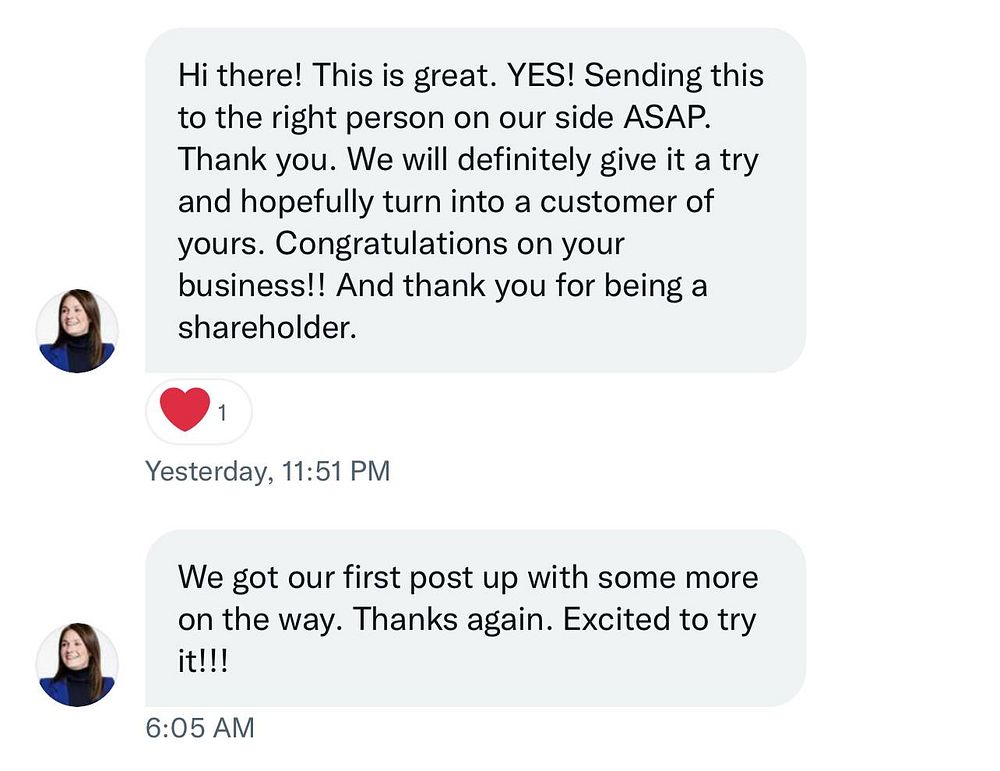
Task: Select the reaction count "1"
Action: (222, 413)
